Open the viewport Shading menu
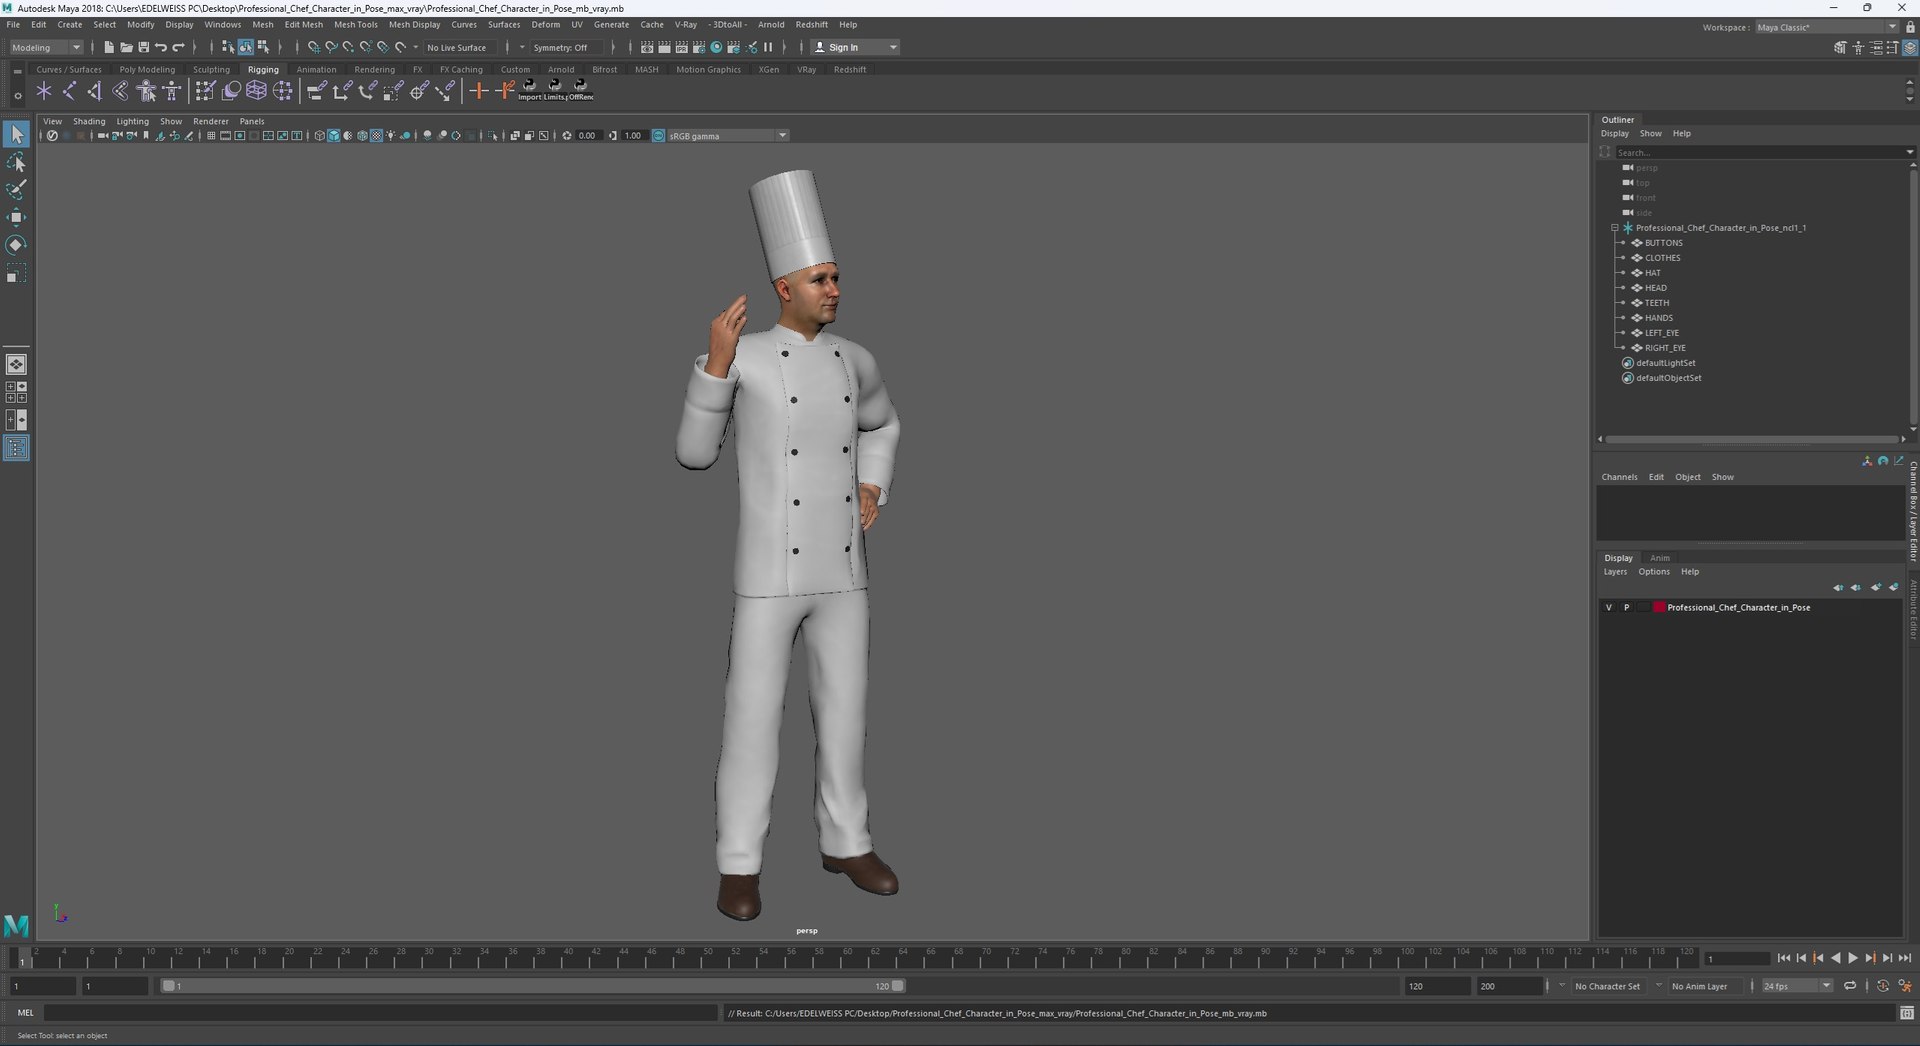 [89, 121]
